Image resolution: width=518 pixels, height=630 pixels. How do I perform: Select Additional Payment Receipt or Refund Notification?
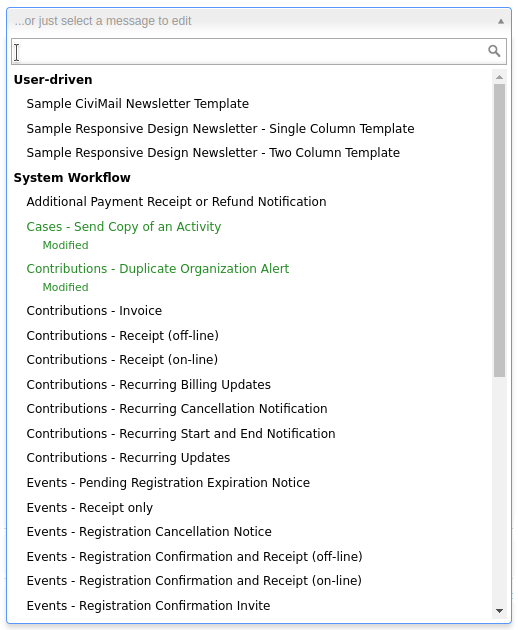click(250, 202)
